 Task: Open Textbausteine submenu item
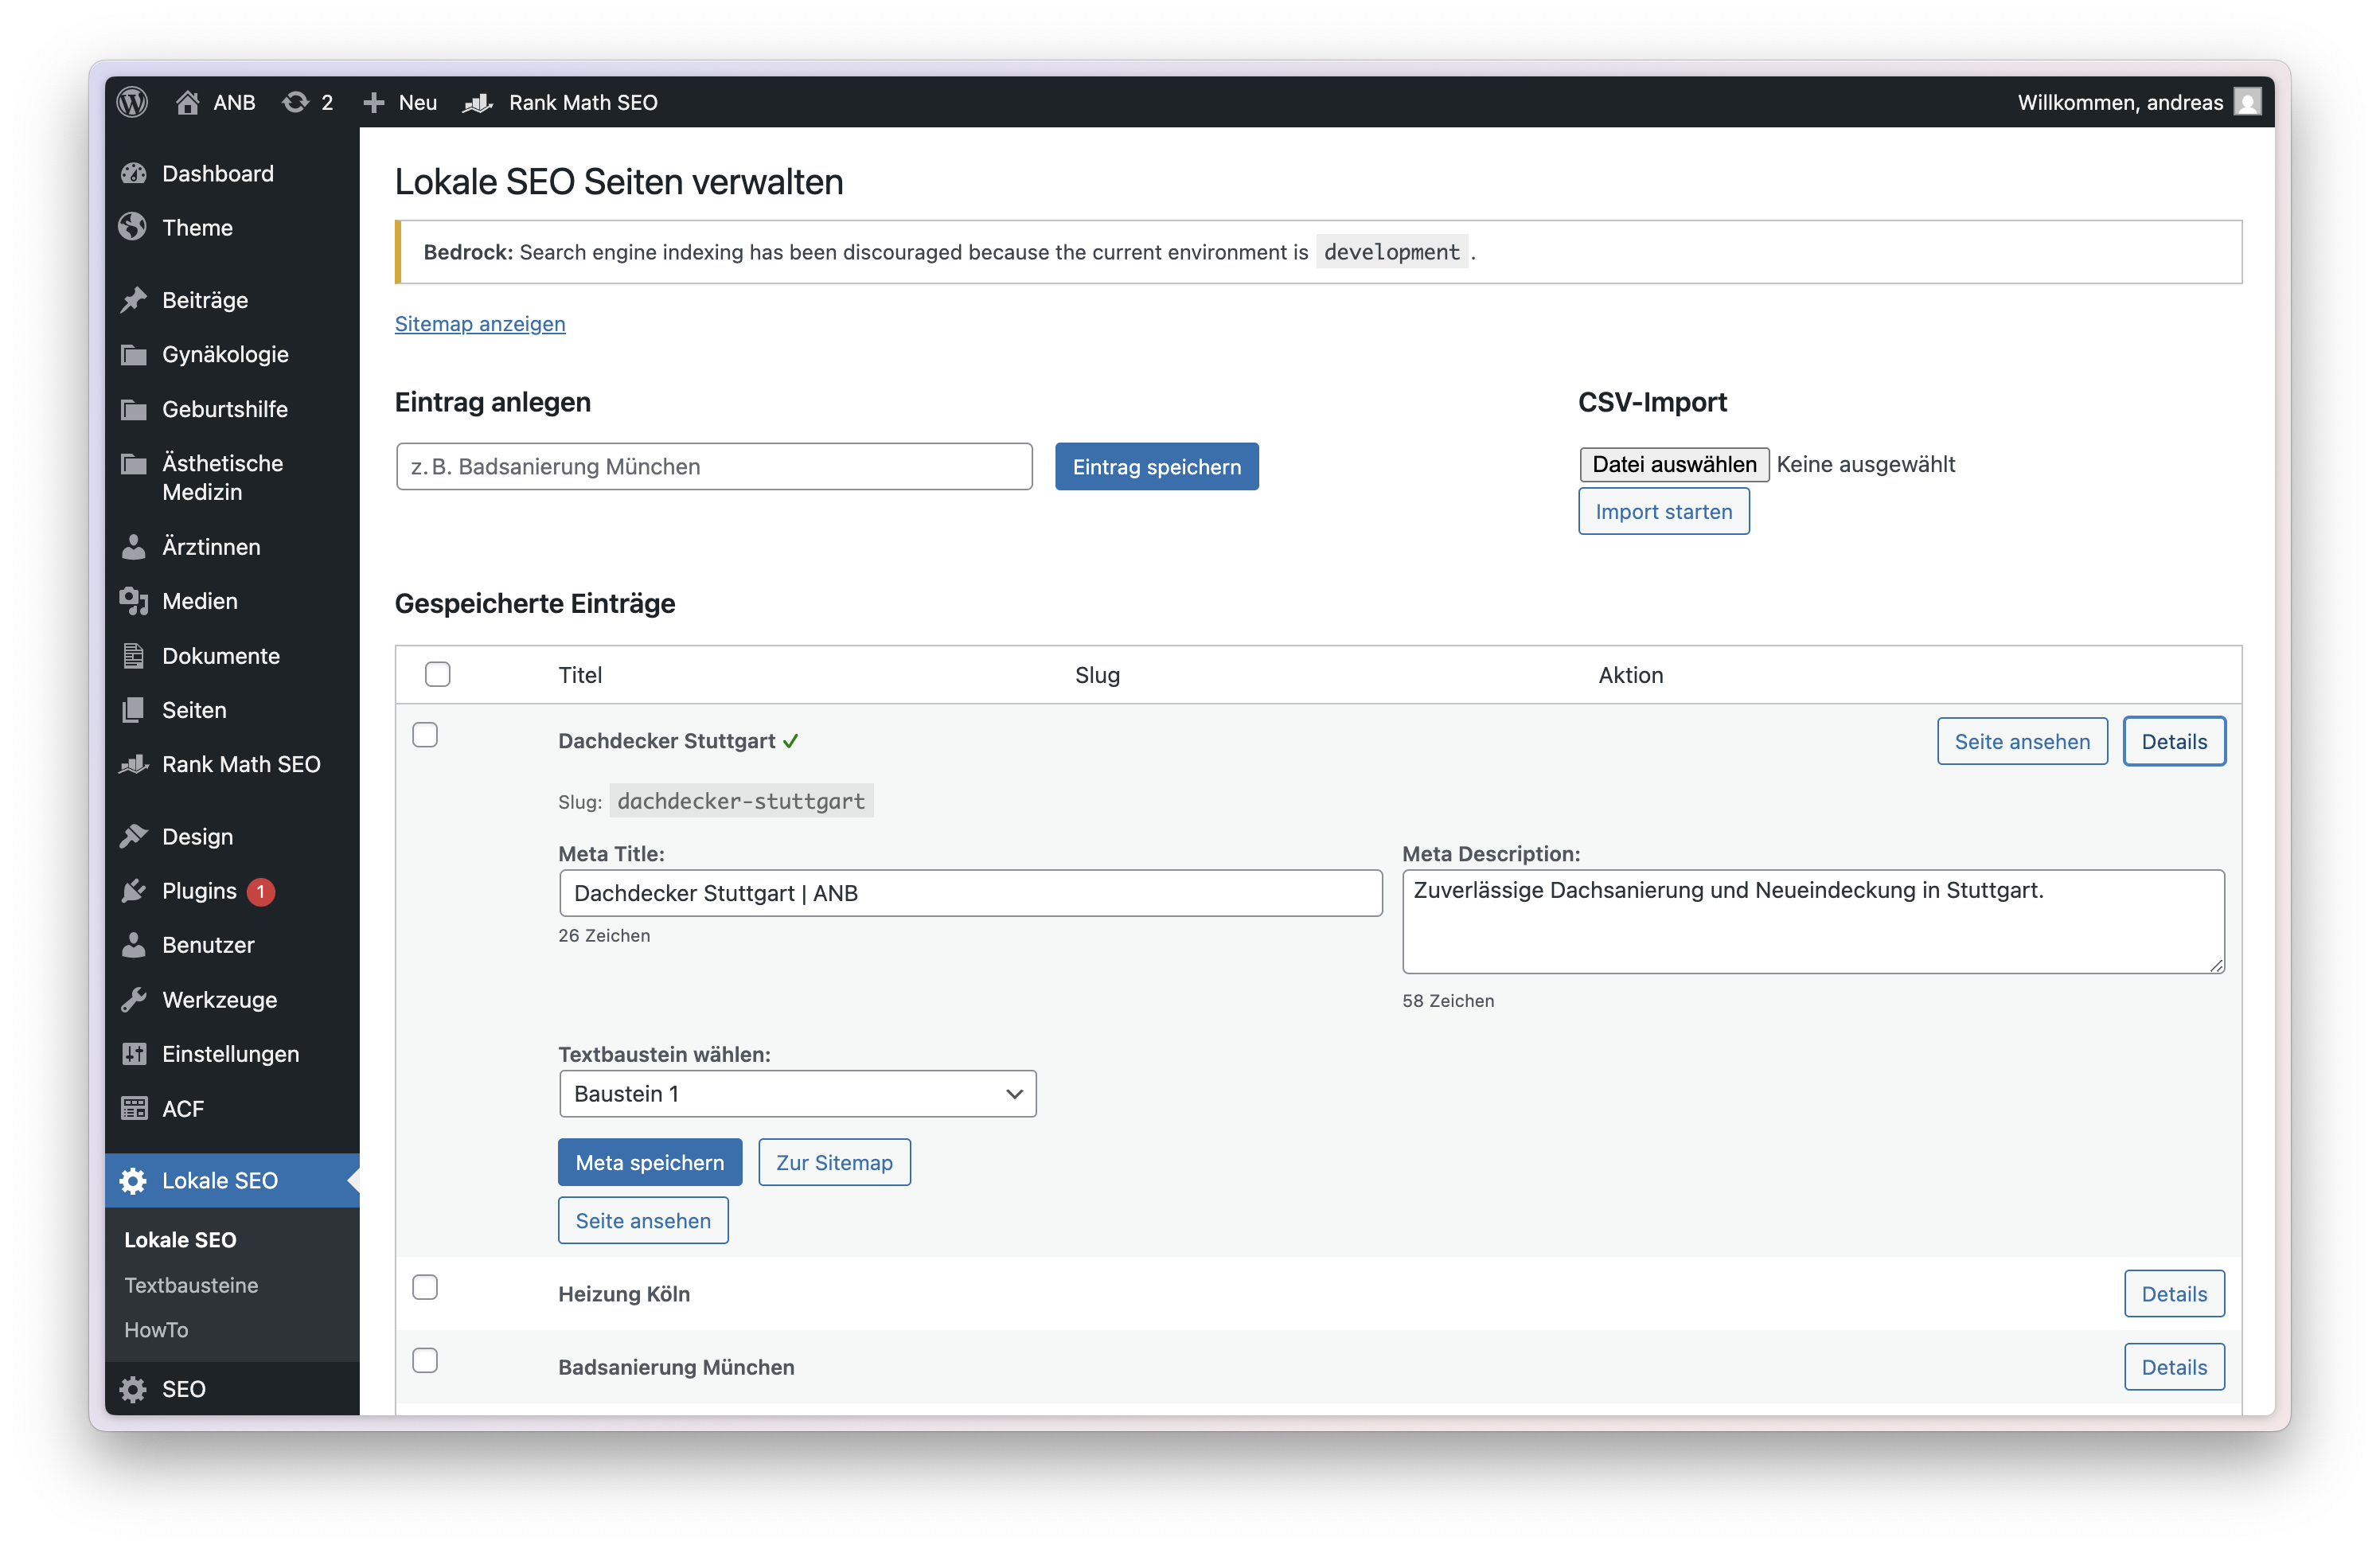click(x=191, y=1286)
